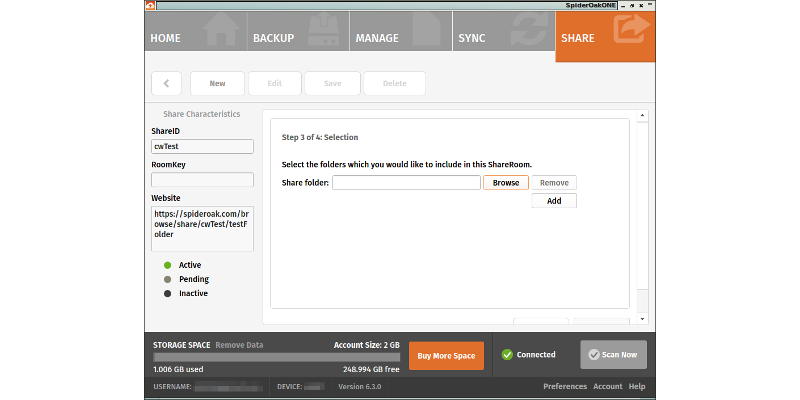
Task: Click the Sync arrows icon
Action: click(525, 35)
